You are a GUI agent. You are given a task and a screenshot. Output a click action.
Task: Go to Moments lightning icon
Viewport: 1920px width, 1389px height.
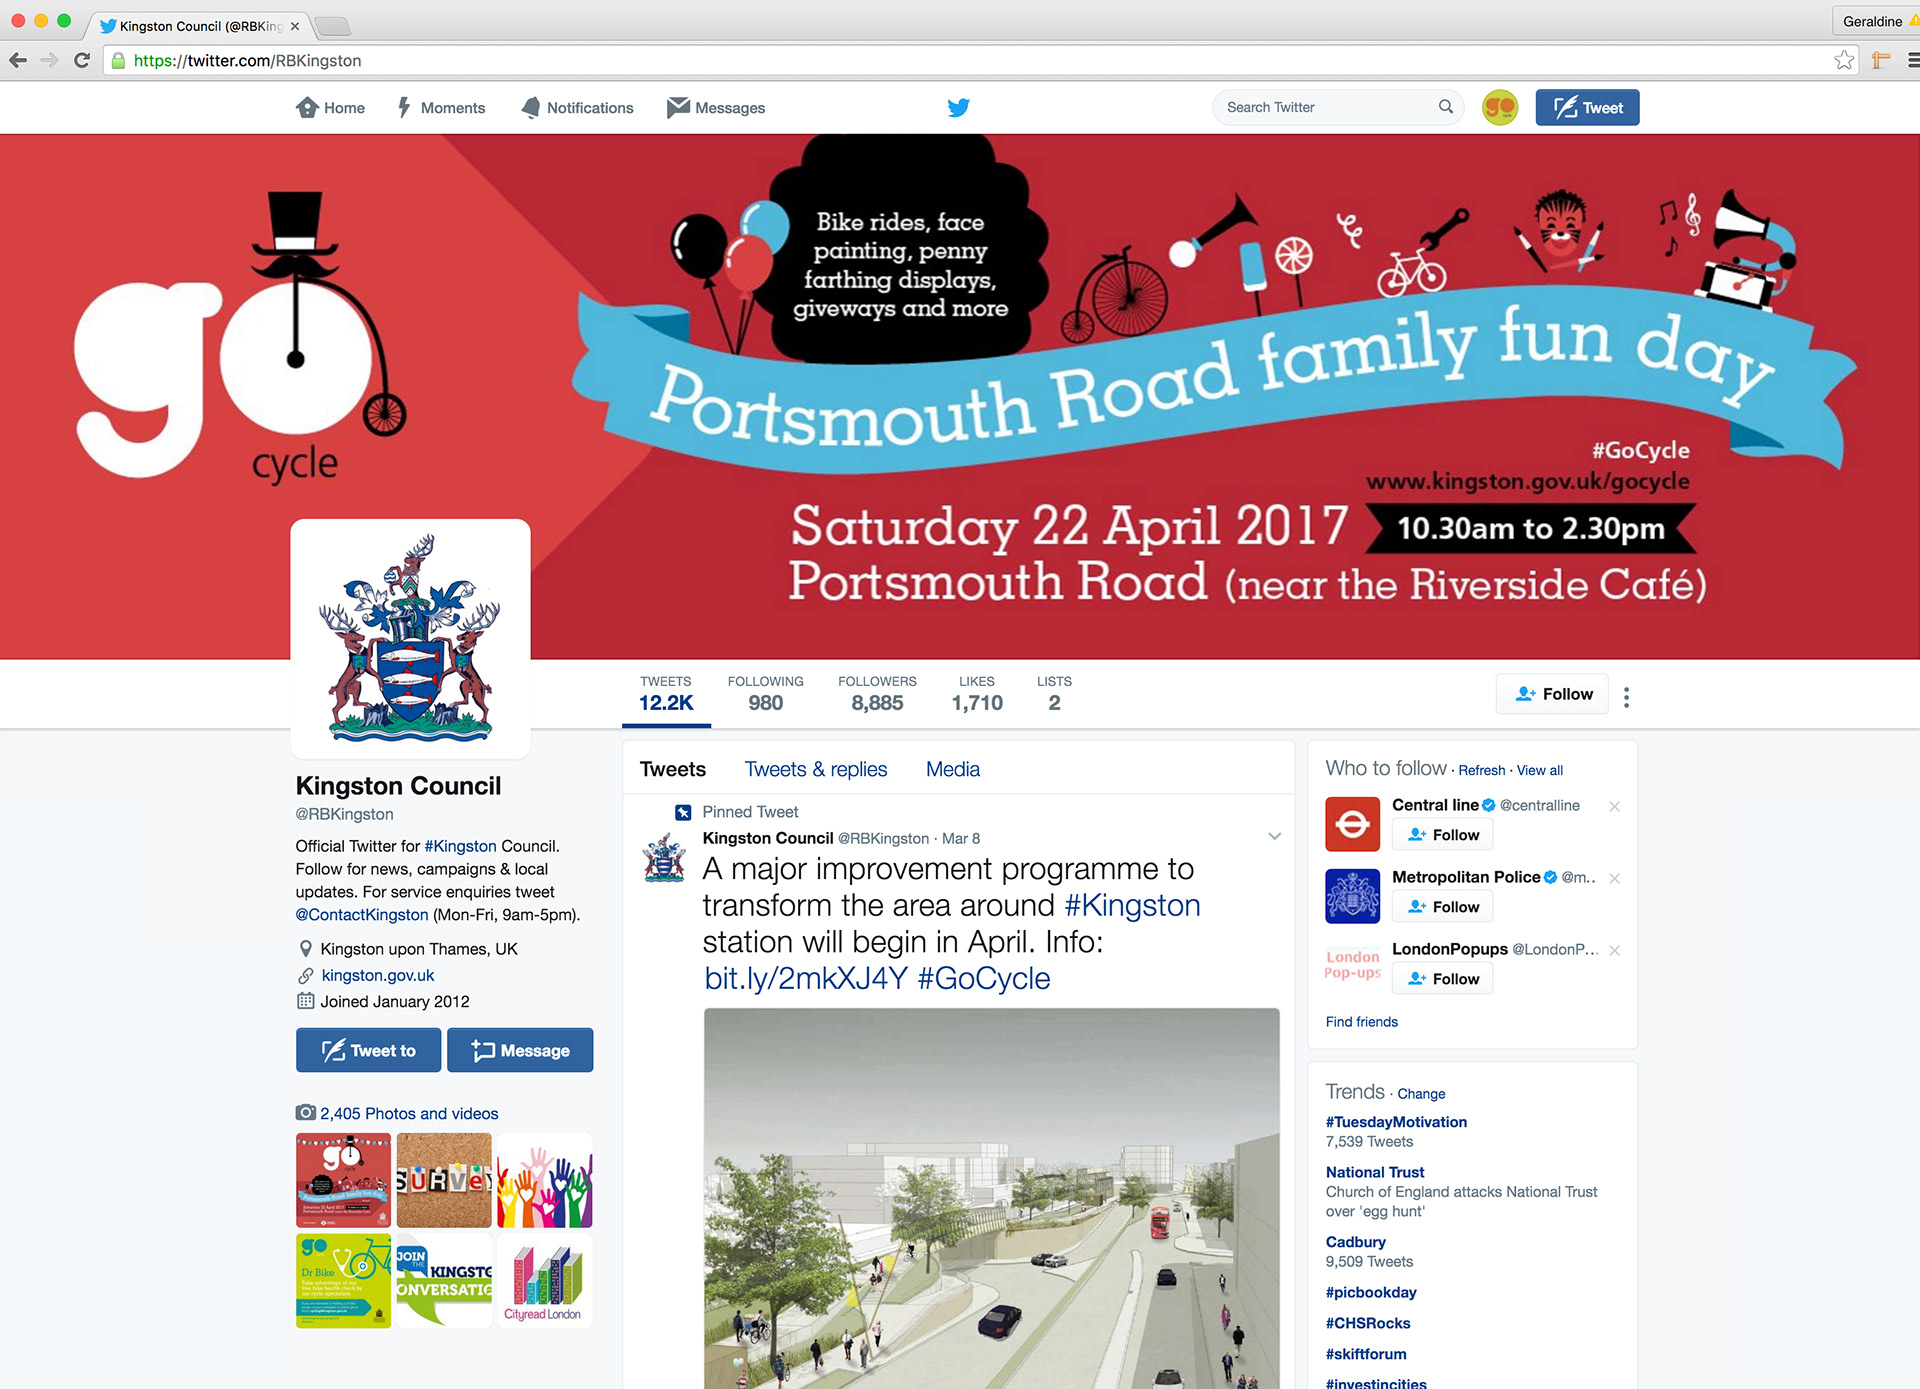pos(404,107)
